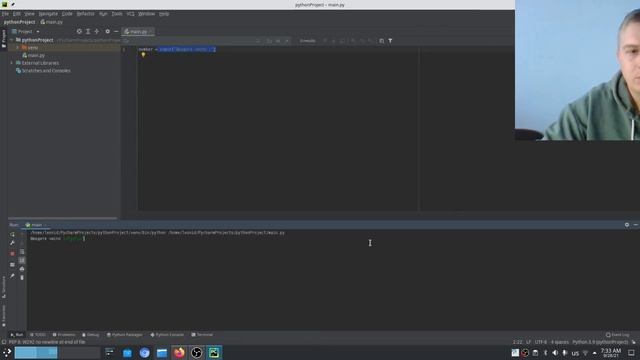Toggle filter search results icon
Viewport: 640px width, 360px height.
[390, 41]
